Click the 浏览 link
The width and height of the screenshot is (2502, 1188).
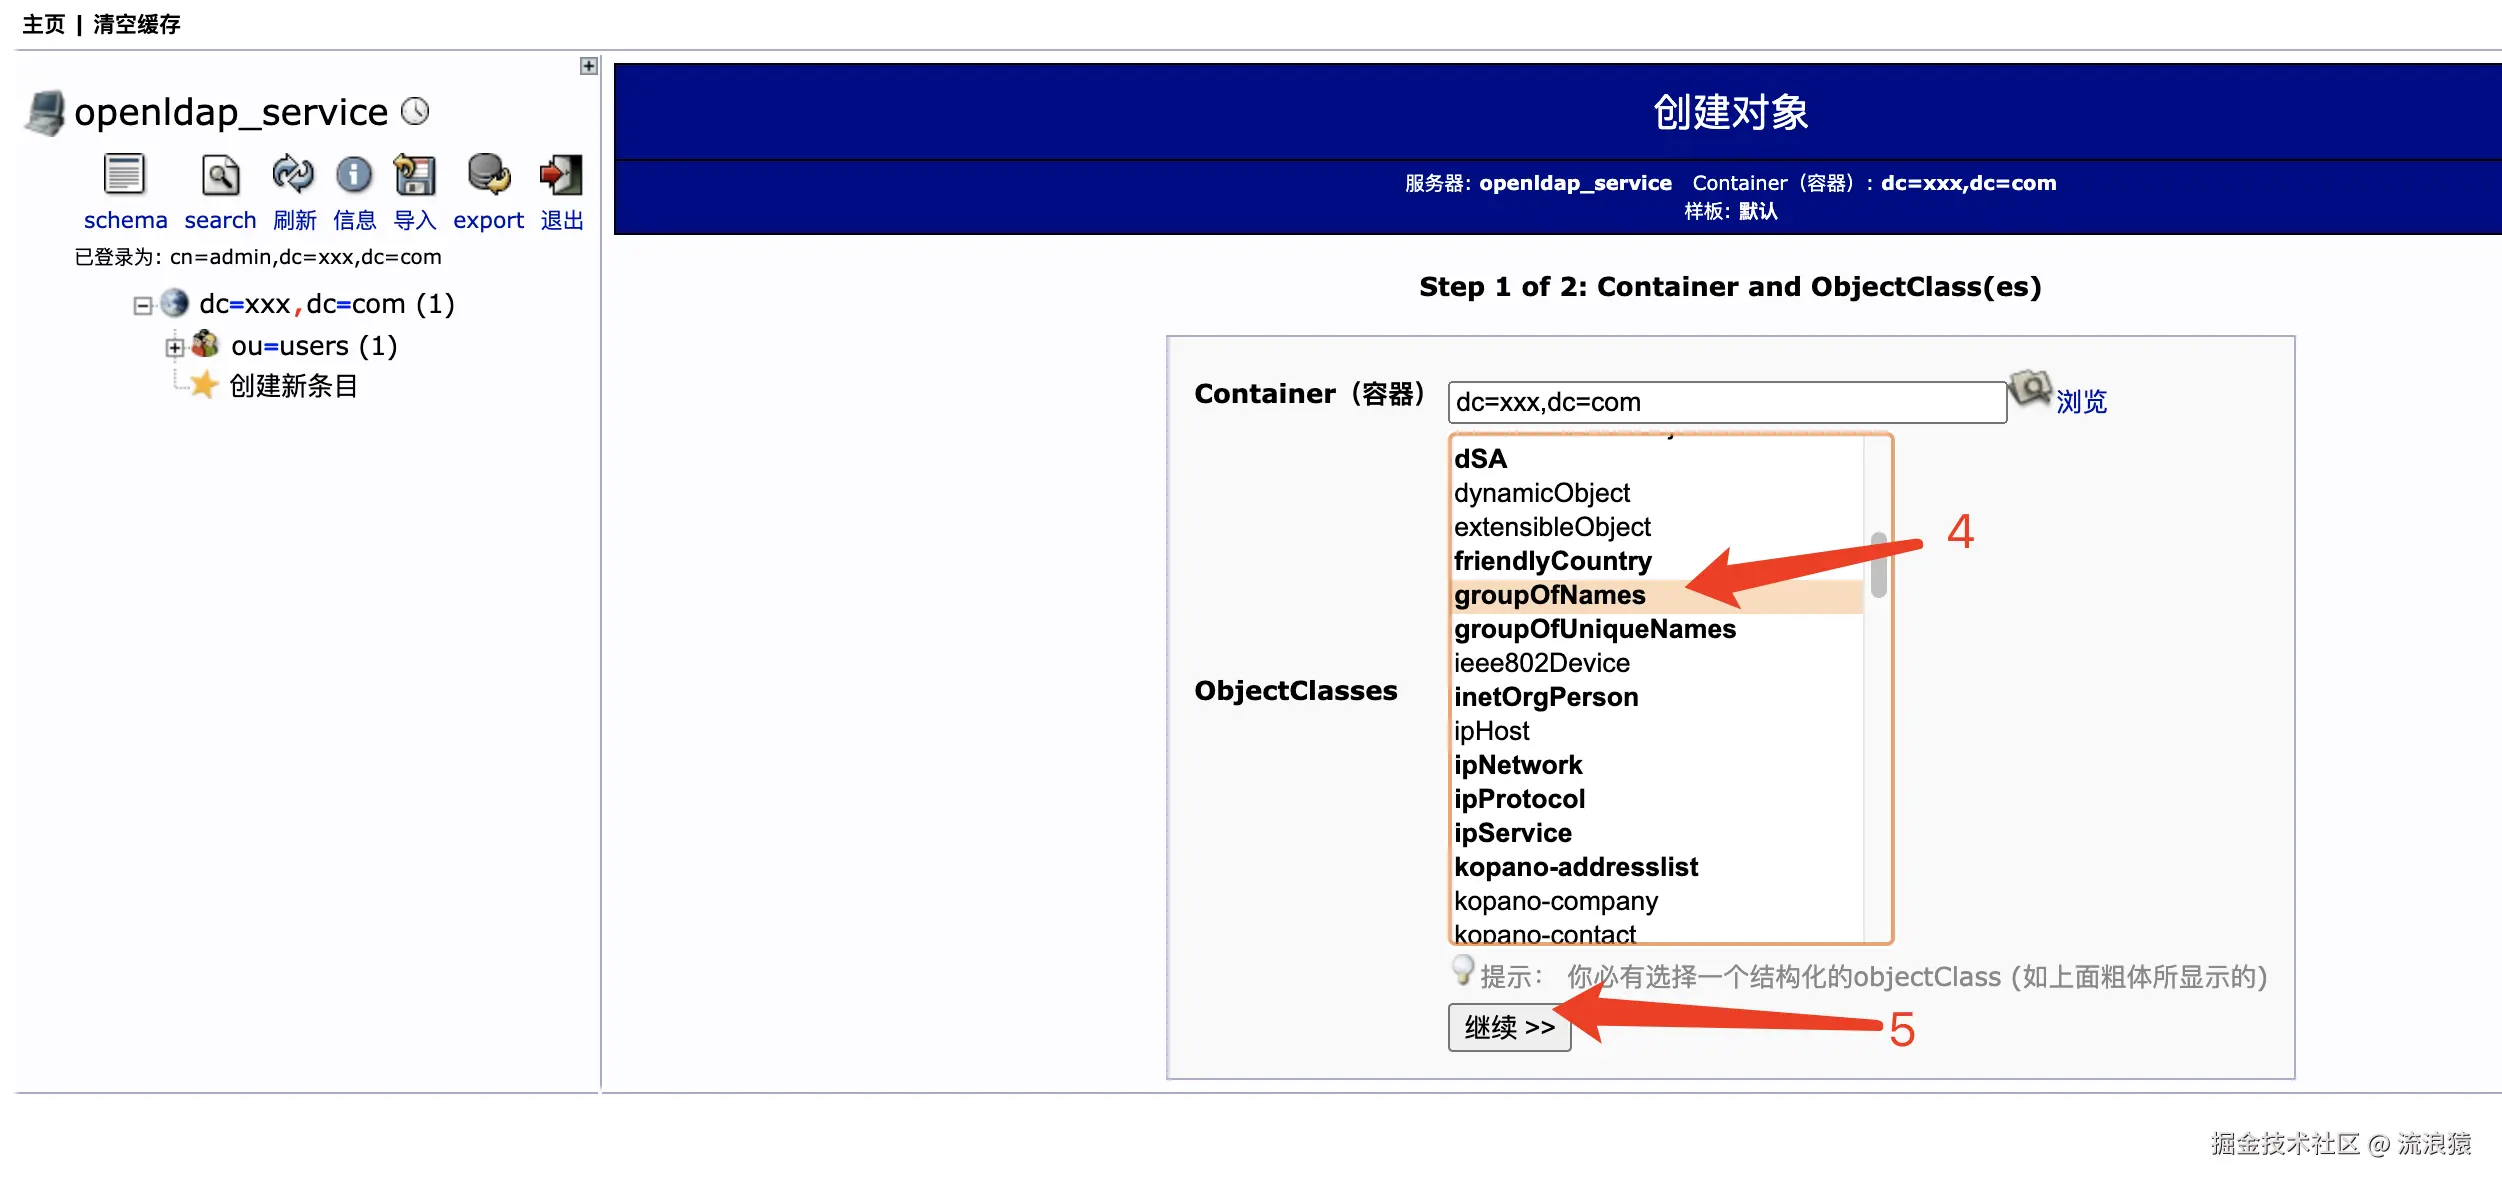click(x=2081, y=402)
